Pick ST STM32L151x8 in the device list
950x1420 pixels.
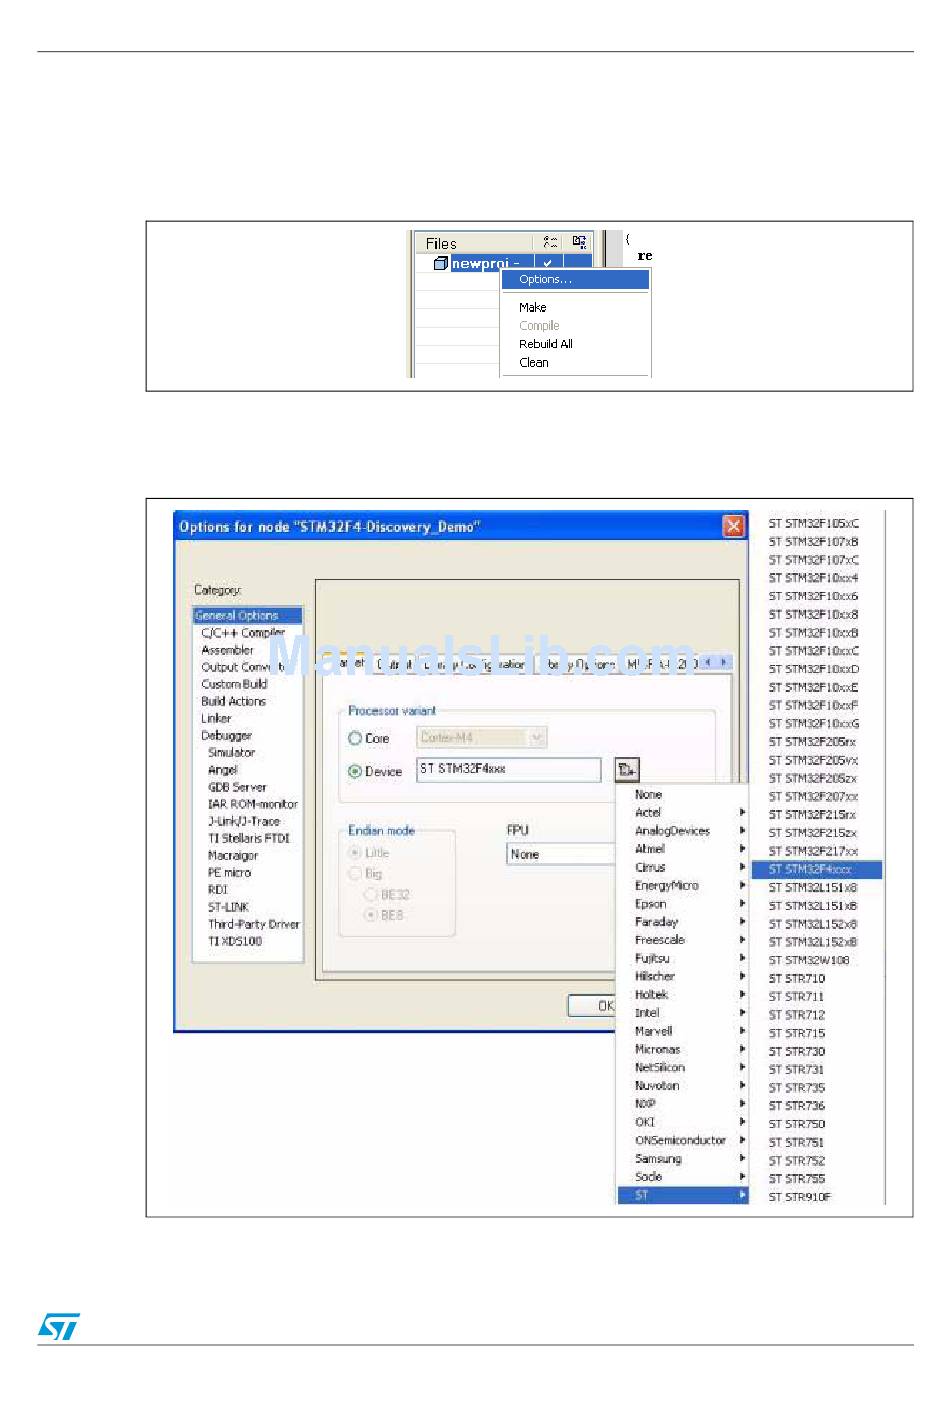coord(813,888)
